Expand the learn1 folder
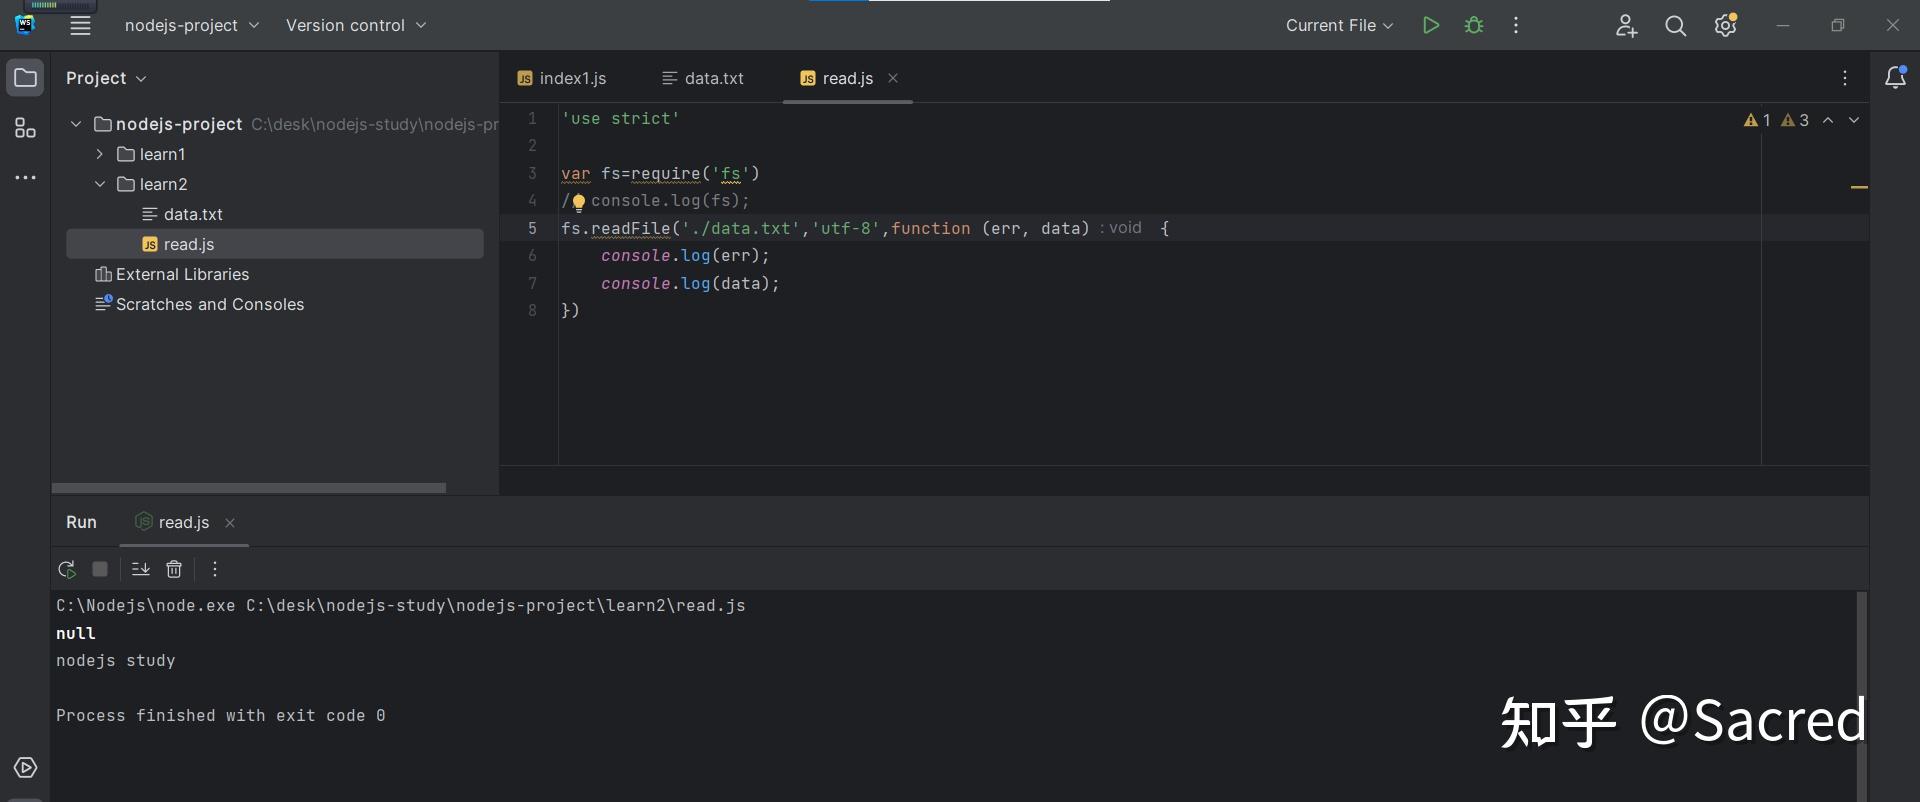1920x802 pixels. (100, 154)
